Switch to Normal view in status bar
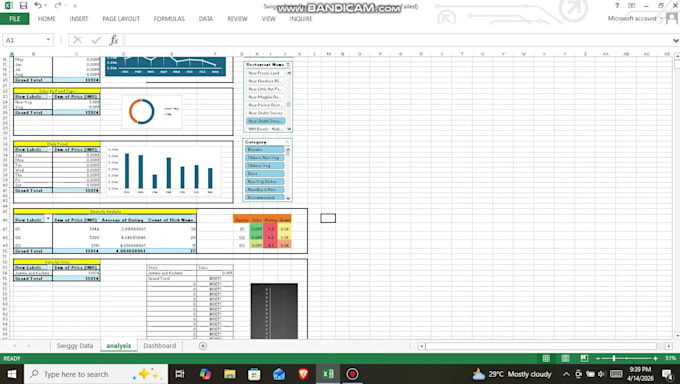The width and height of the screenshot is (680, 384). pyautogui.click(x=546, y=358)
